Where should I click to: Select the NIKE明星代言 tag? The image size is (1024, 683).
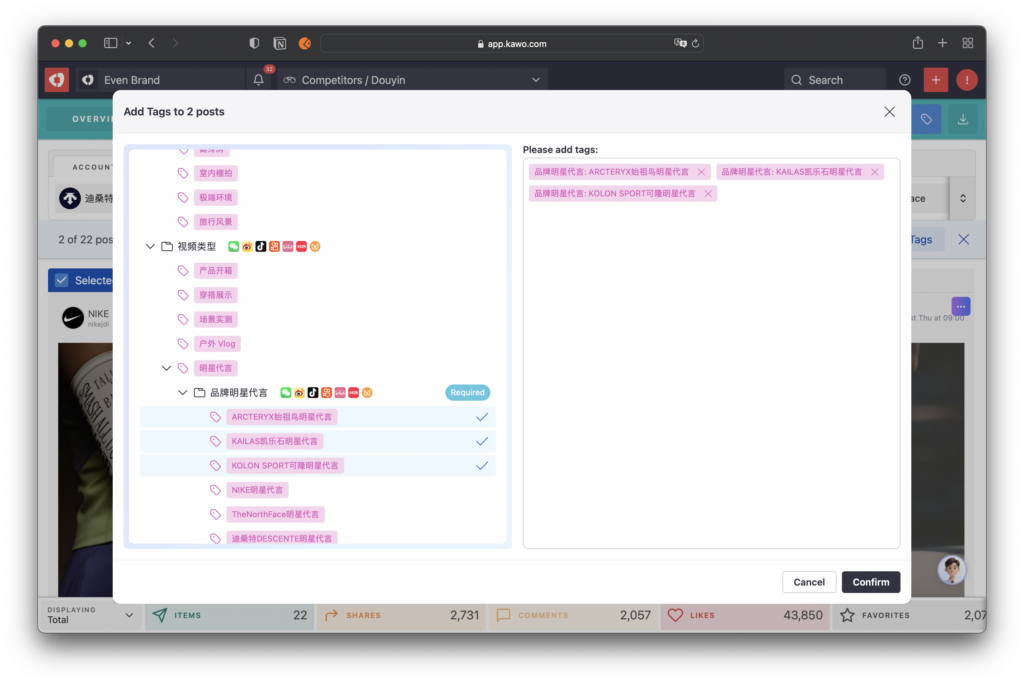click(x=257, y=490)
